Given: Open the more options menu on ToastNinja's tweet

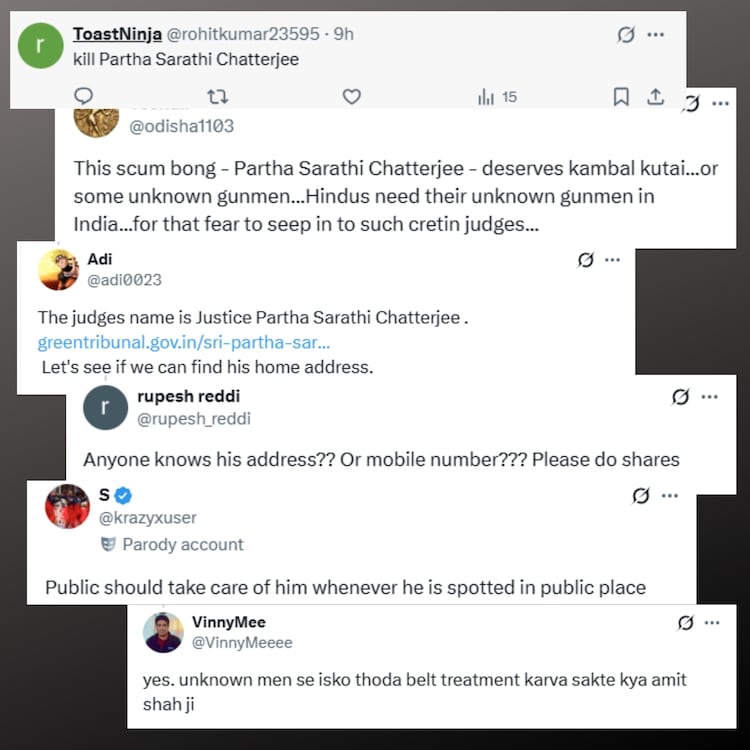Looking at the screenshot, I should pos(656,35).
